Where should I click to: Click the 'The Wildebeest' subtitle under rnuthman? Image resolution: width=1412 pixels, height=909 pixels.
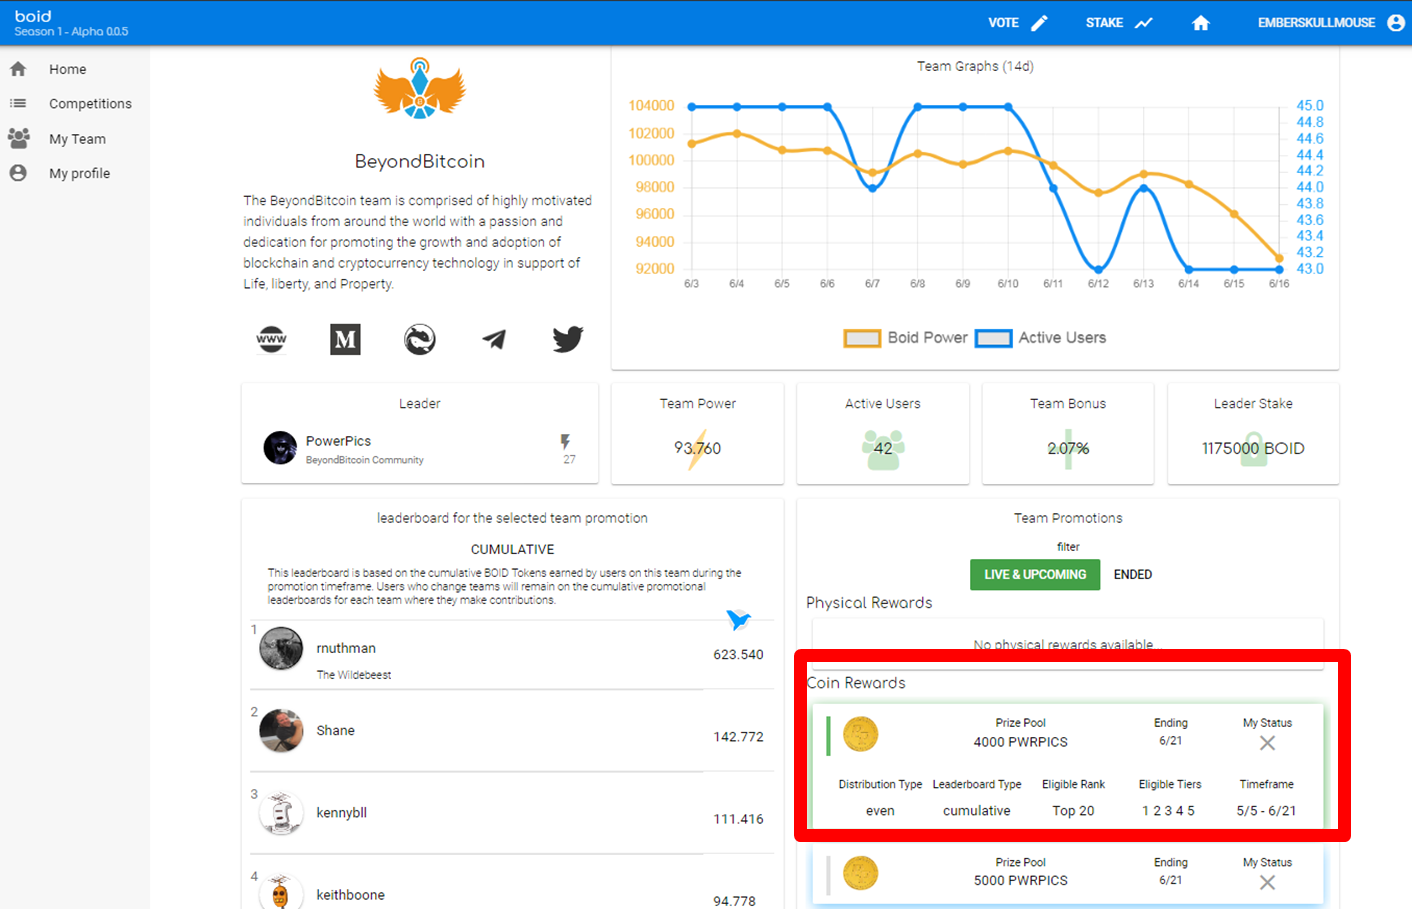pos(354,675)
